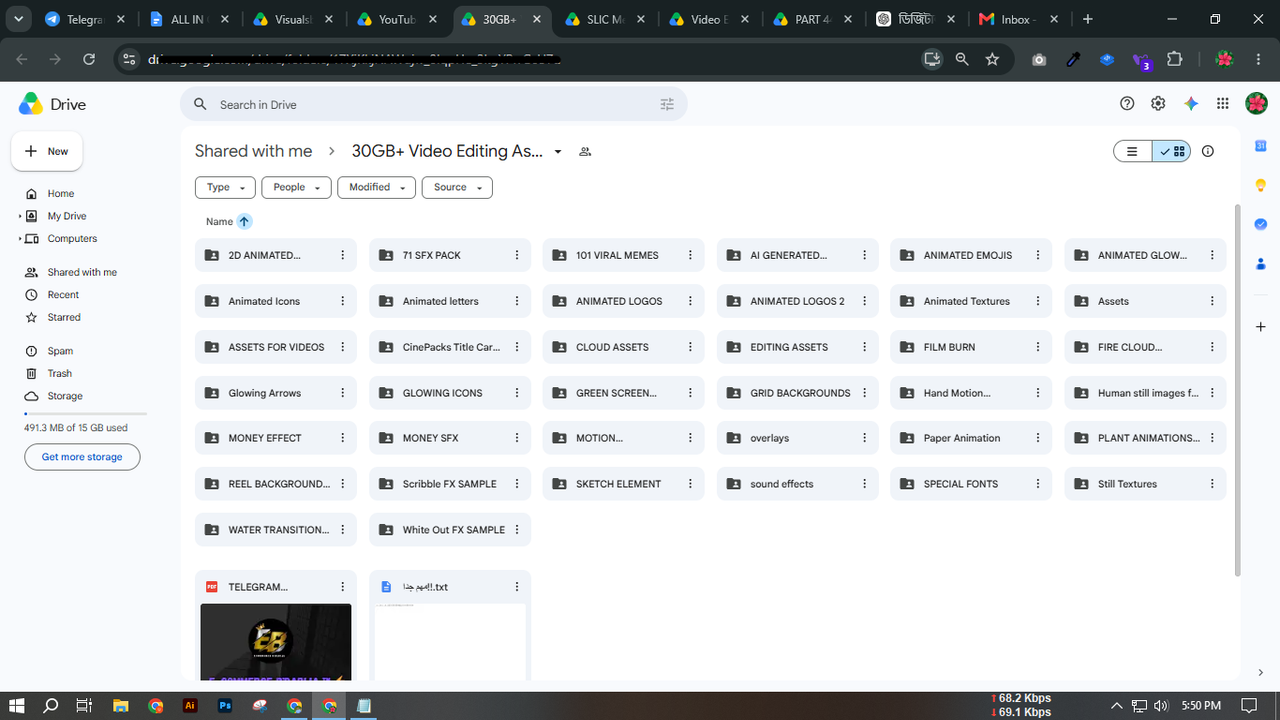1280x720 pixels.
Task: Expand folder title dropdown arrow
Action: (558, 152)
